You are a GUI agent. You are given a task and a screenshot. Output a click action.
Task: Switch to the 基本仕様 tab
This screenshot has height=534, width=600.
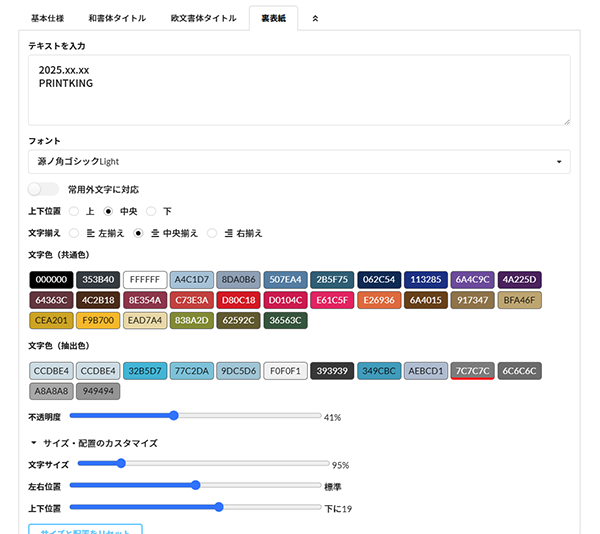tap(48, 18)
